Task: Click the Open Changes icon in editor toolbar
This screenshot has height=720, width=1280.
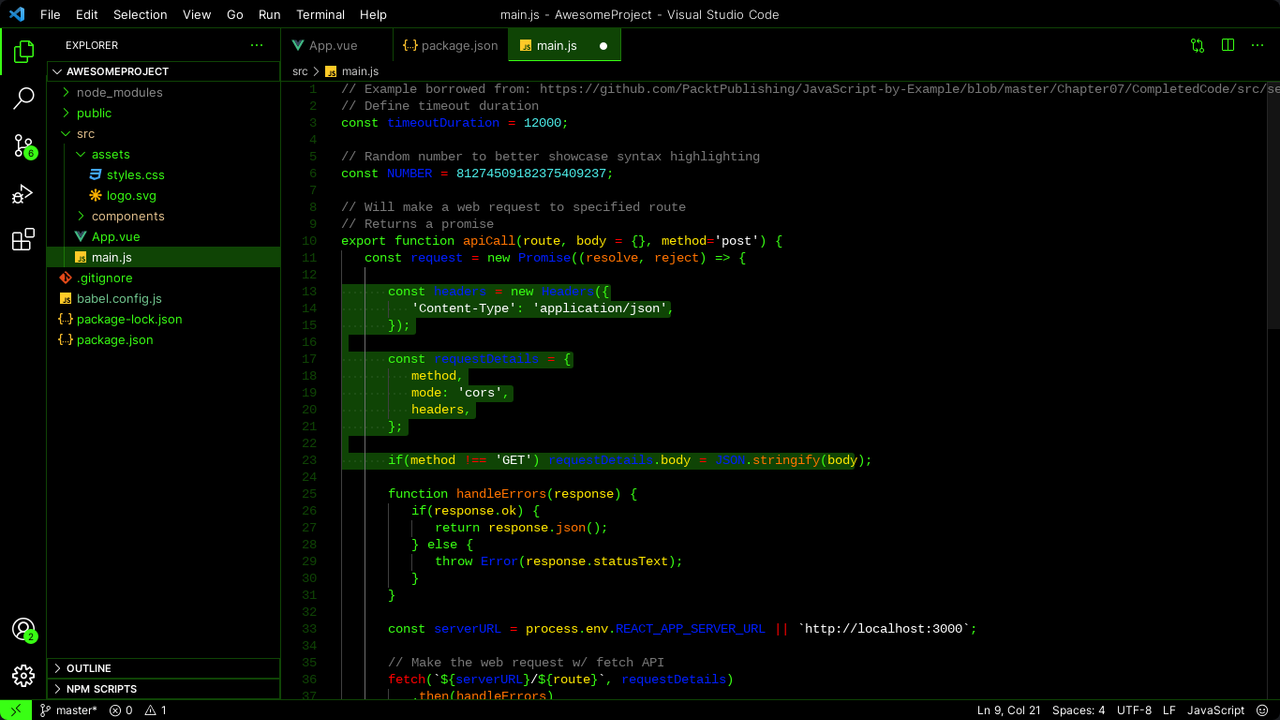Action: [1197, 45]
